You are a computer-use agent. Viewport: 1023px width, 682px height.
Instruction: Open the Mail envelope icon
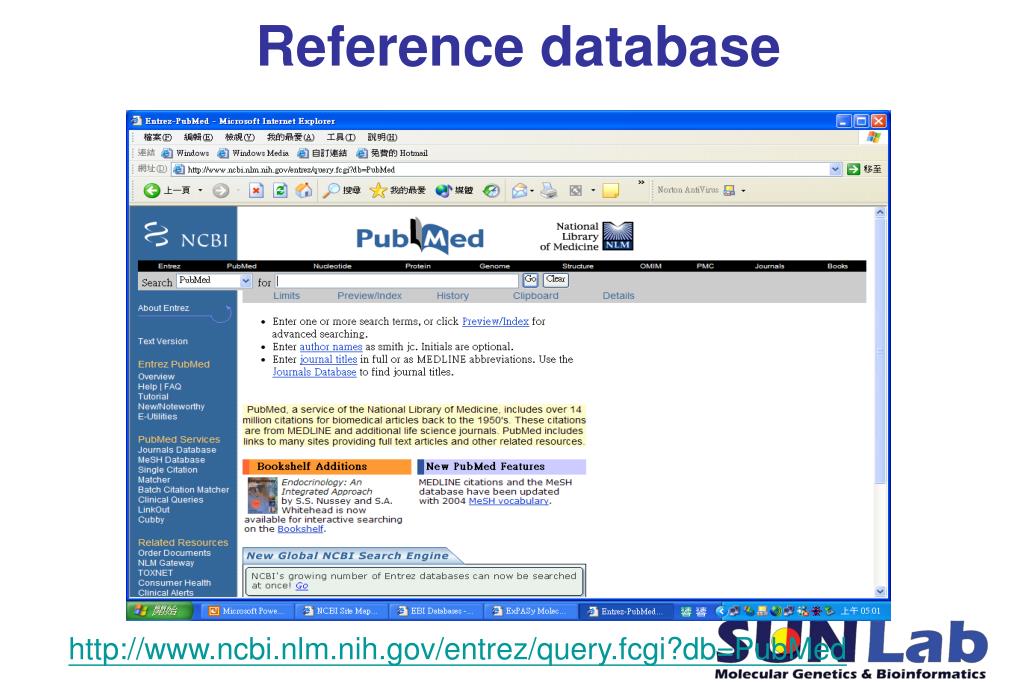pos(519,190)
